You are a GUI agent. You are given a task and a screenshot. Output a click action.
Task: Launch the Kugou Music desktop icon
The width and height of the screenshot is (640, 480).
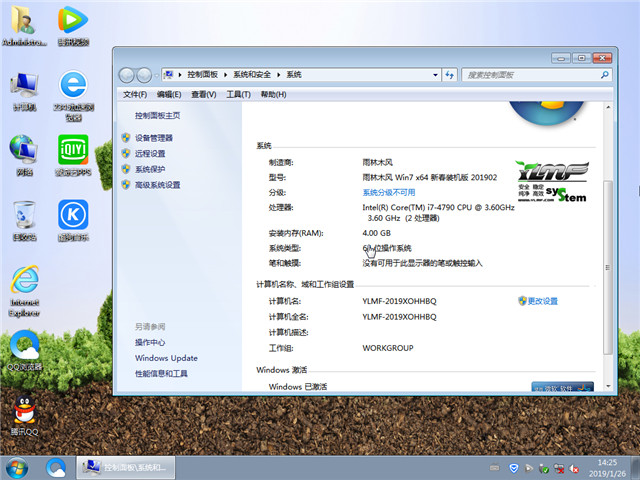coord(73,221)
